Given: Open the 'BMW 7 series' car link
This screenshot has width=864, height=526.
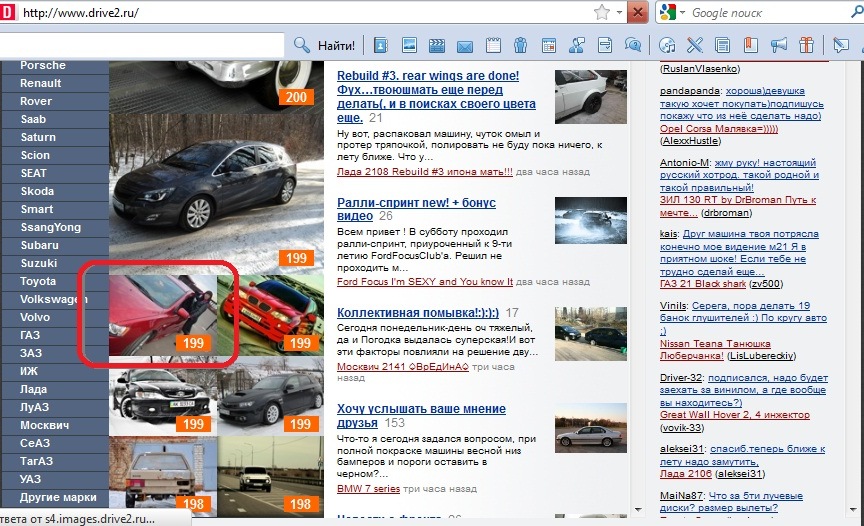Looking at the screenshot, I should 368,489.
